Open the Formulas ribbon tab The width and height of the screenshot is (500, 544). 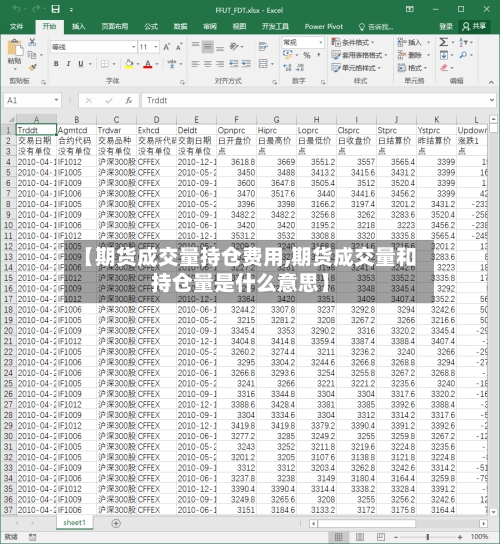coord(151,26)
